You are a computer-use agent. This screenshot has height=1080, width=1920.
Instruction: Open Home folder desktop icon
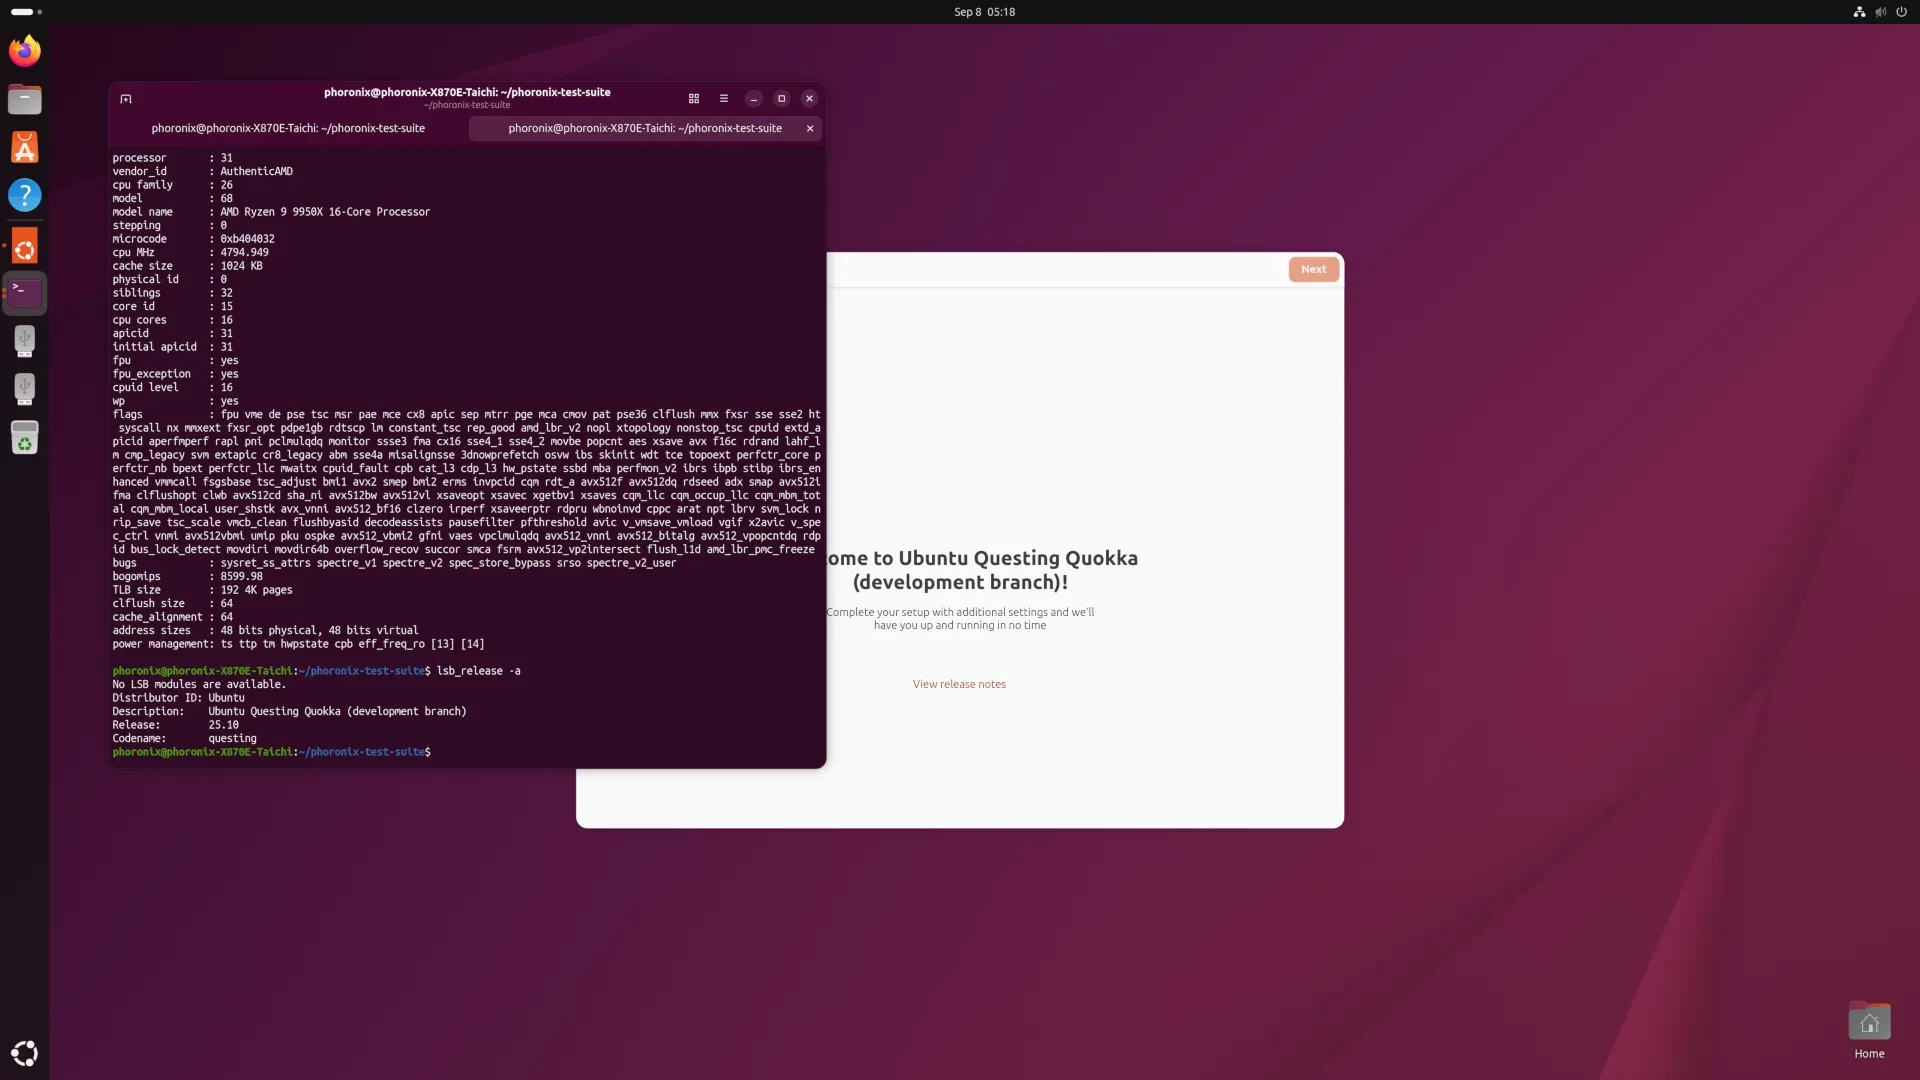pyautogui.click(x=1869, y=1024)
